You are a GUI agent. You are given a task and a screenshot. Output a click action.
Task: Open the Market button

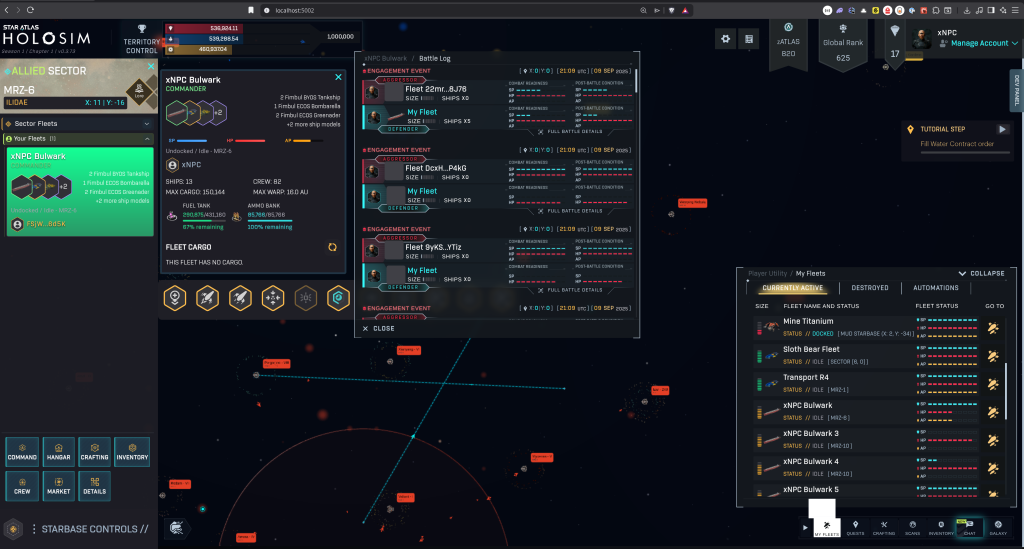click(x=58, y=486)
